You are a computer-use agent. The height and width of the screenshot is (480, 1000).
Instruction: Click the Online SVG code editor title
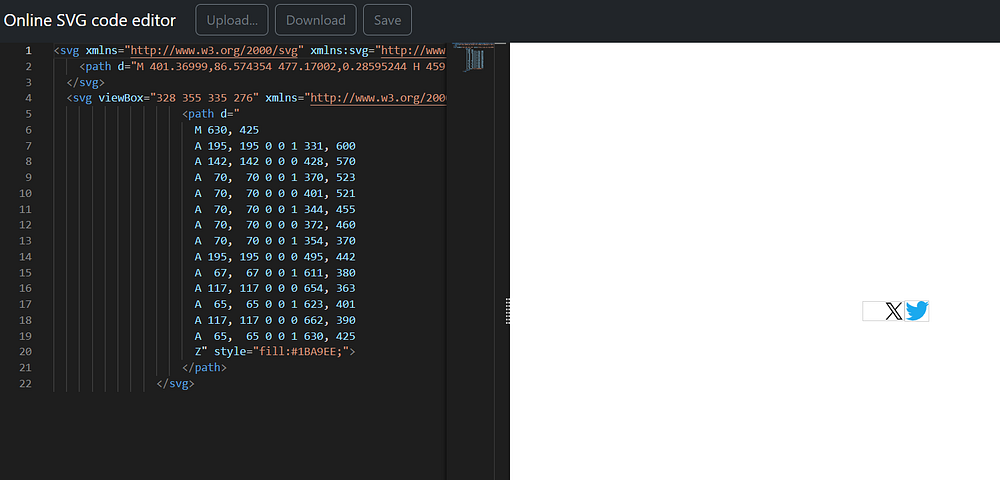tap(90, 20)
